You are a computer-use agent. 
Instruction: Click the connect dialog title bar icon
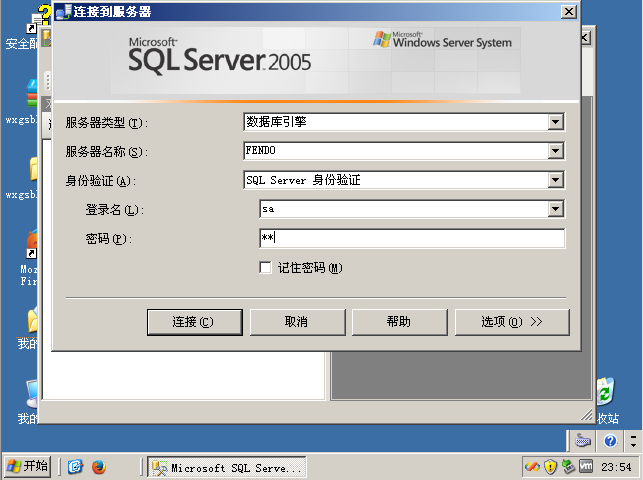63,12
